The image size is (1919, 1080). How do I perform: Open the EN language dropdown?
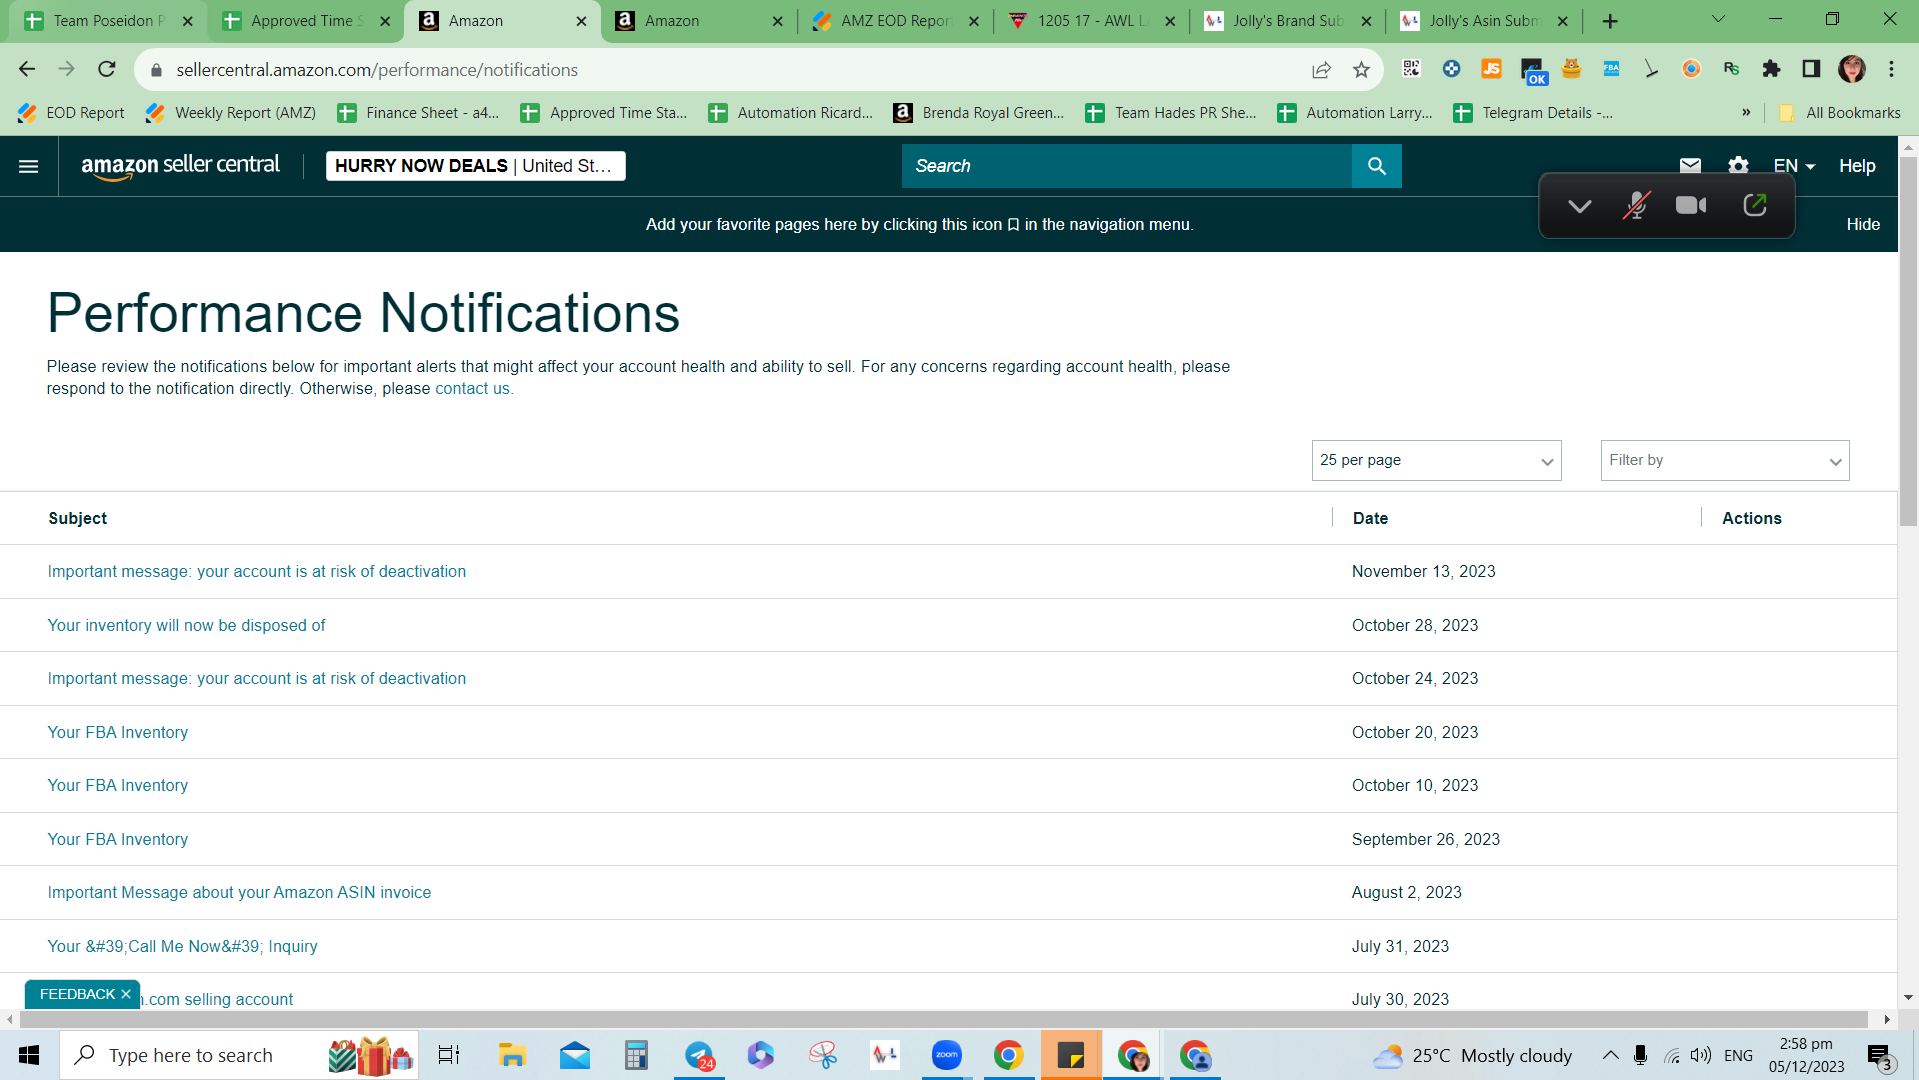[1794, 166]
